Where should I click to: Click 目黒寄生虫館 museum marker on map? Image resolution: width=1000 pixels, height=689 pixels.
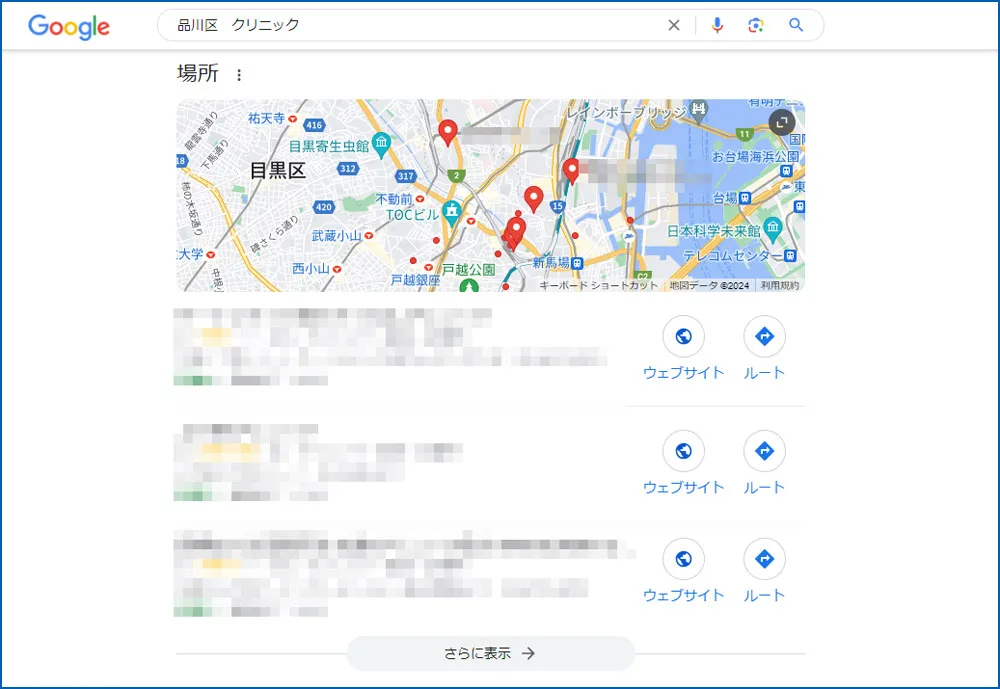tap(381, 145)
